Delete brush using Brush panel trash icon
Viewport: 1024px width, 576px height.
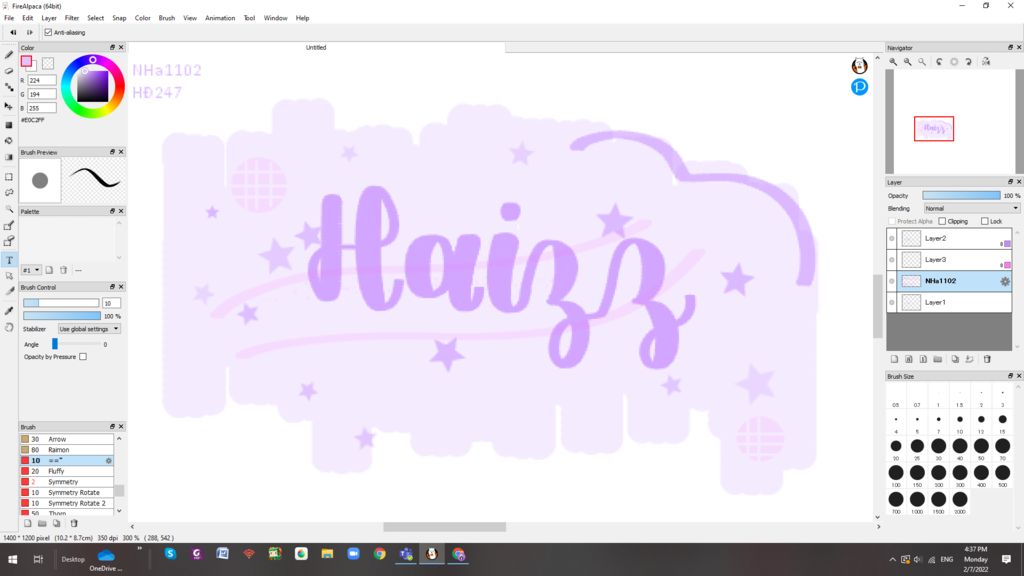click(74, 523)
